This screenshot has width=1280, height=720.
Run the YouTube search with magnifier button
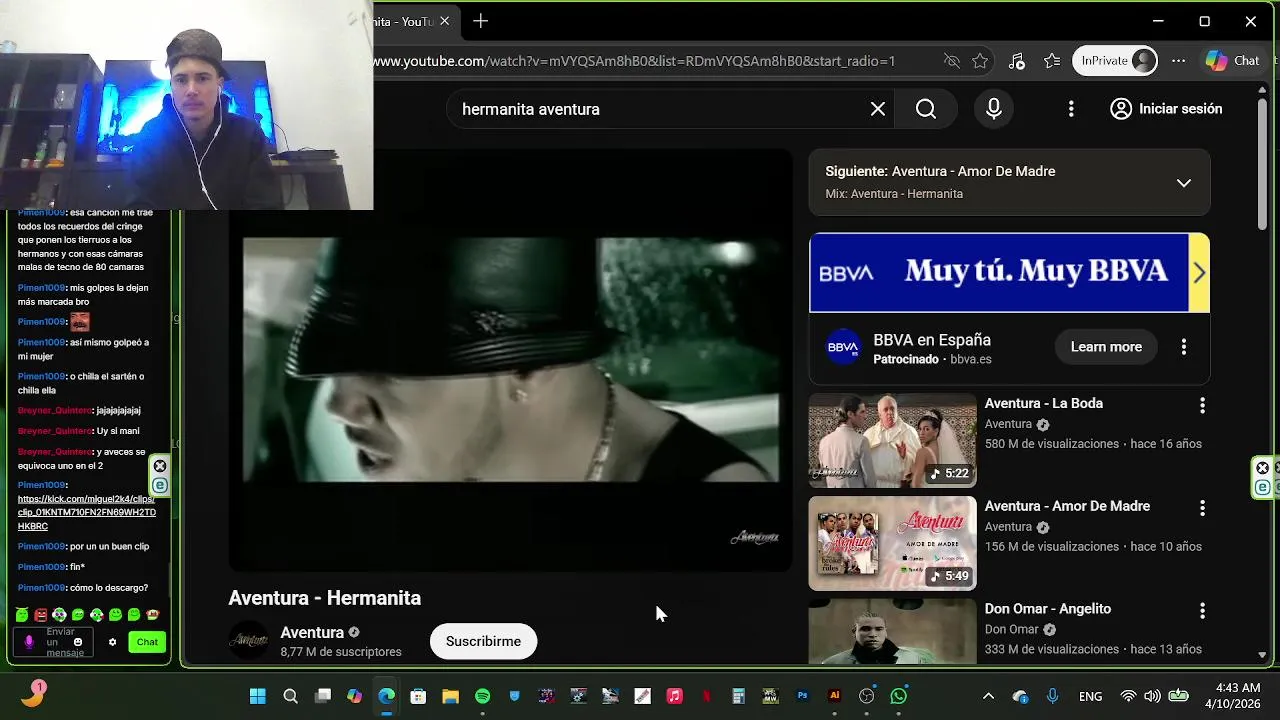pos(926,109)
